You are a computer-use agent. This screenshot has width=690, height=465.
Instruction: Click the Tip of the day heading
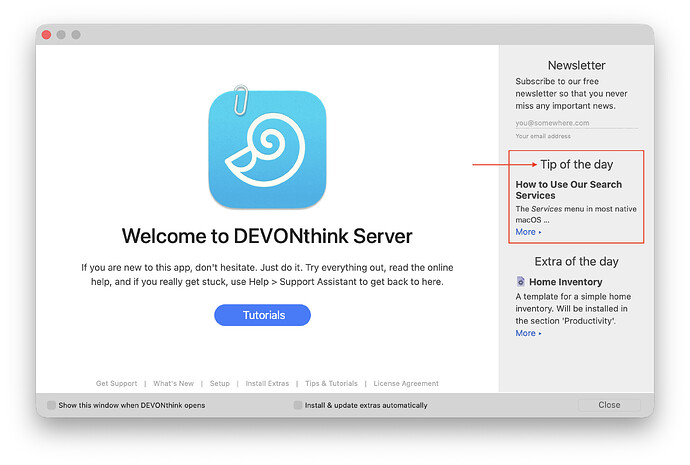(x=576, y=164)
